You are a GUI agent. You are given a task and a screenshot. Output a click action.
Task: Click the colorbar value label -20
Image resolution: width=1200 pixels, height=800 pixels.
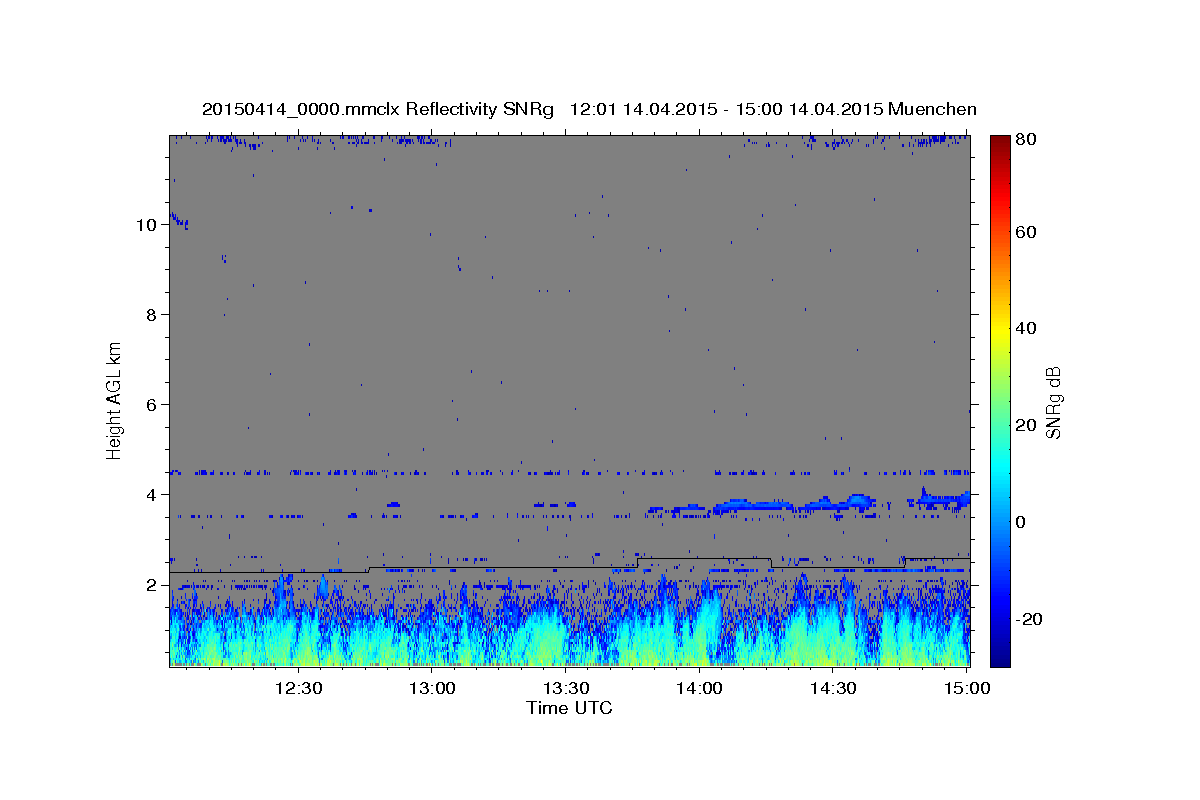[1030, 619]
